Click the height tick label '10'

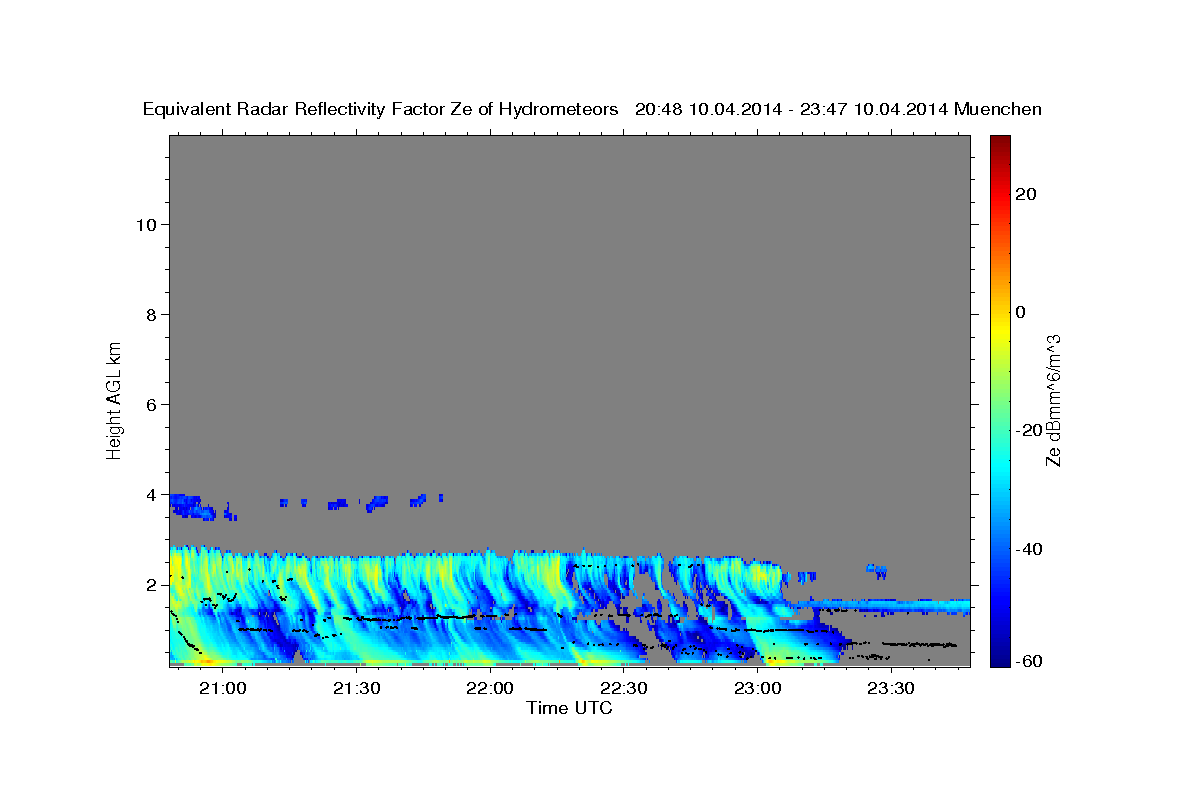pos(146,224)
